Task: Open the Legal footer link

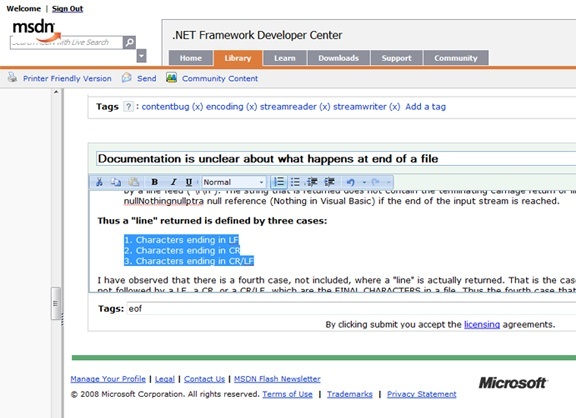Action: 165,379
